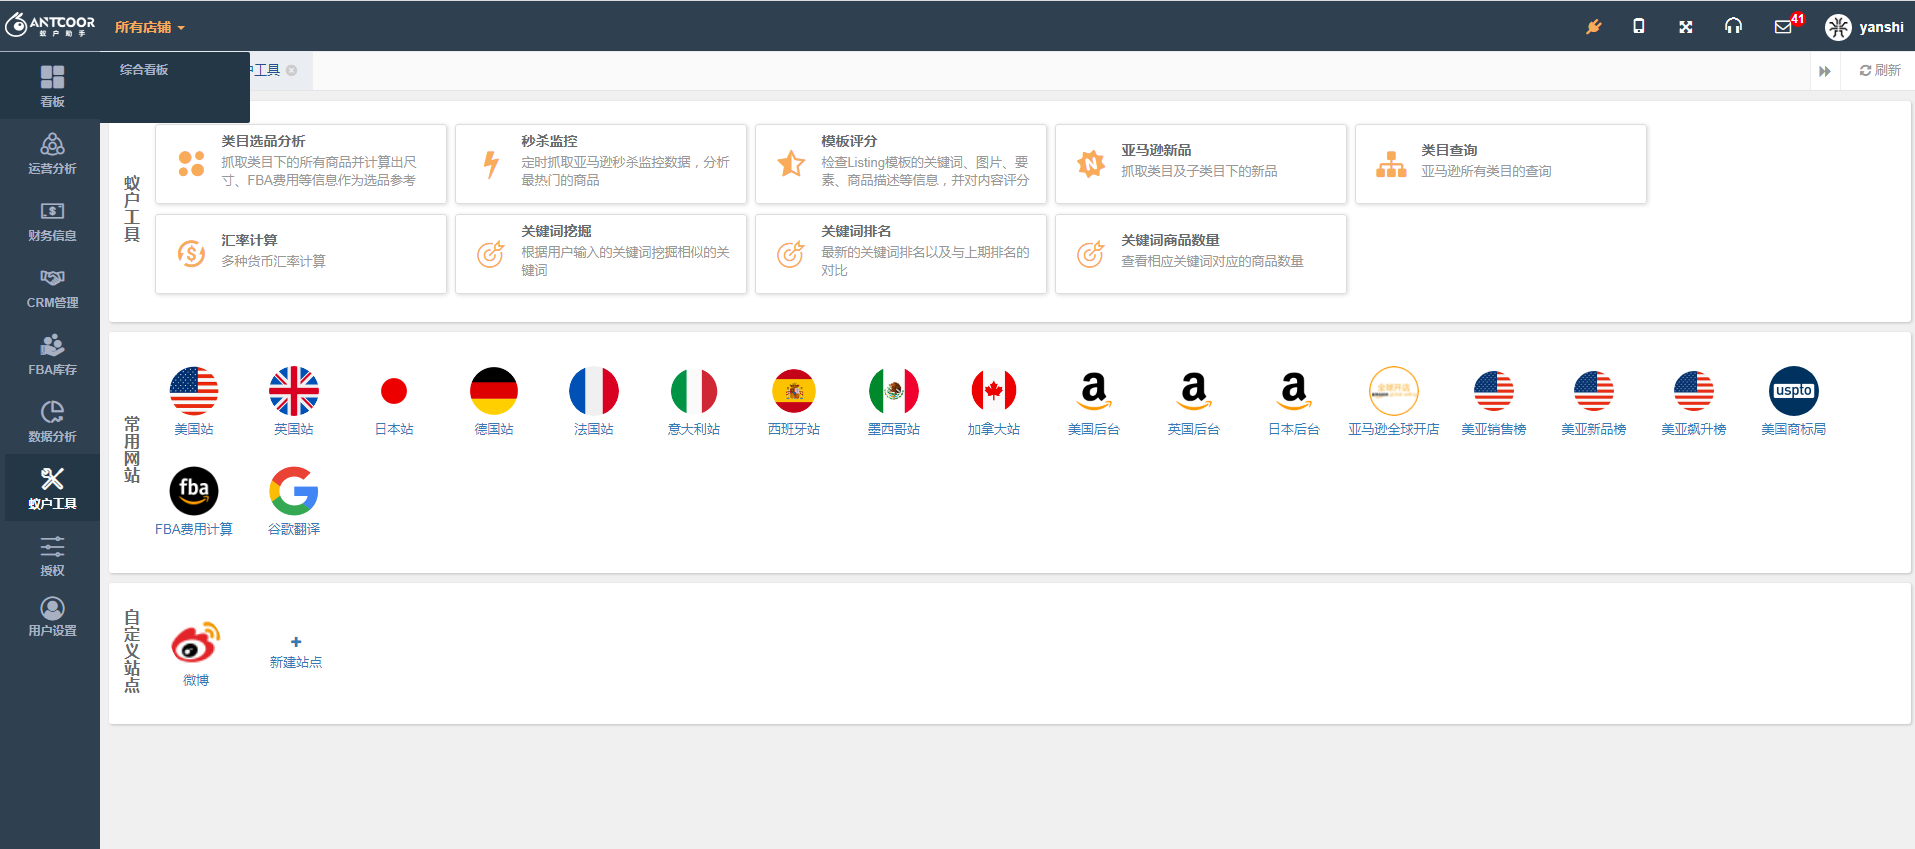This screenshot has width=1915, height=849.
Task: Open the 意大利站 Italy flag link
Action: point(694,401)
